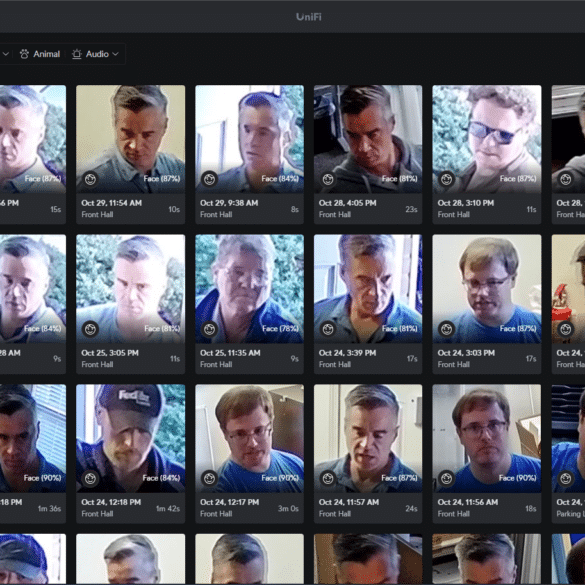Click the face icon on the Oct 25, 11:35 AM card

(x=209, y=329)
